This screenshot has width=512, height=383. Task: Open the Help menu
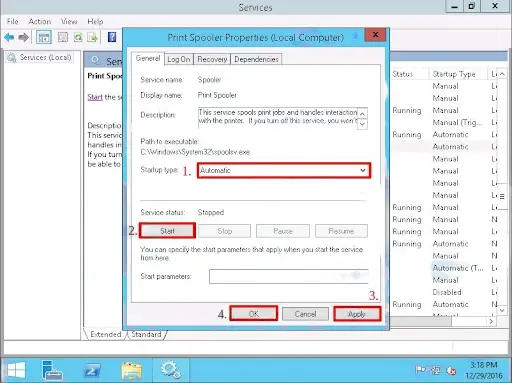(95, 22)
